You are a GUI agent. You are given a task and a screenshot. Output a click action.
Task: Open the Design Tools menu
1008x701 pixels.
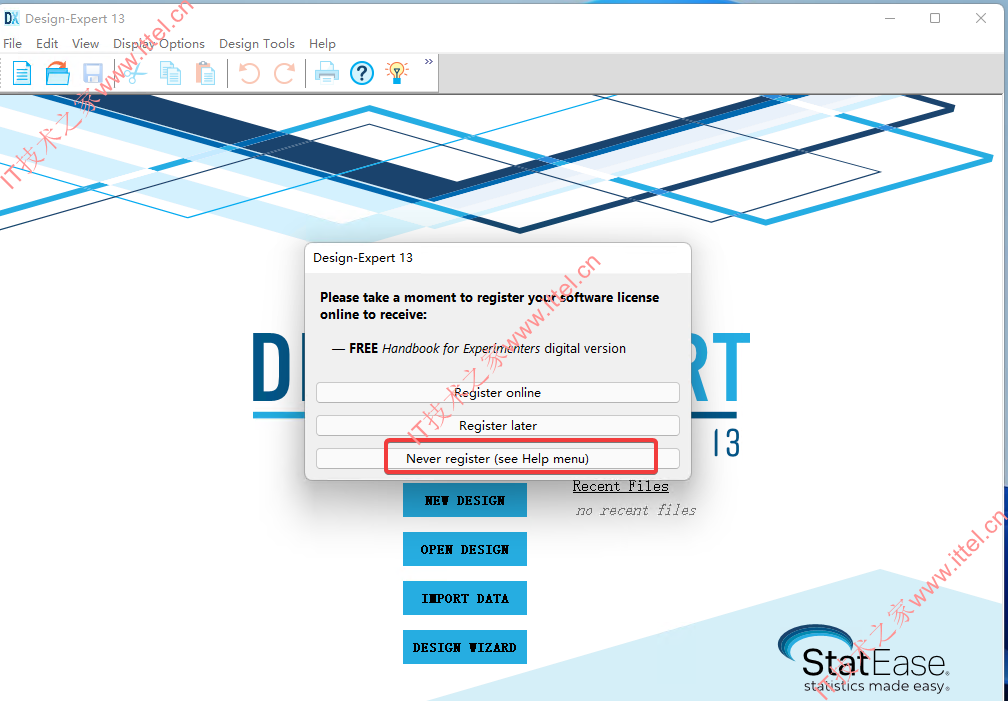256,44
